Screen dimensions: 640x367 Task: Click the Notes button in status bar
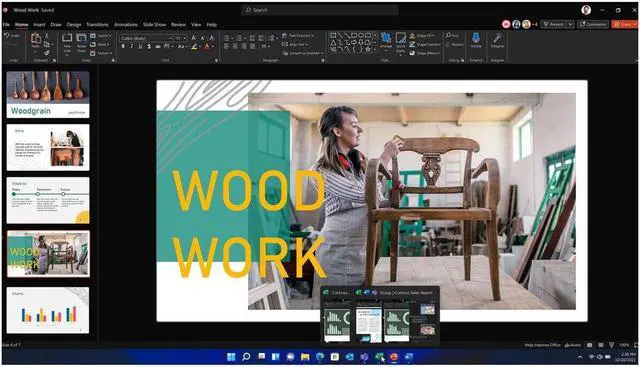[x=573, y=345]
